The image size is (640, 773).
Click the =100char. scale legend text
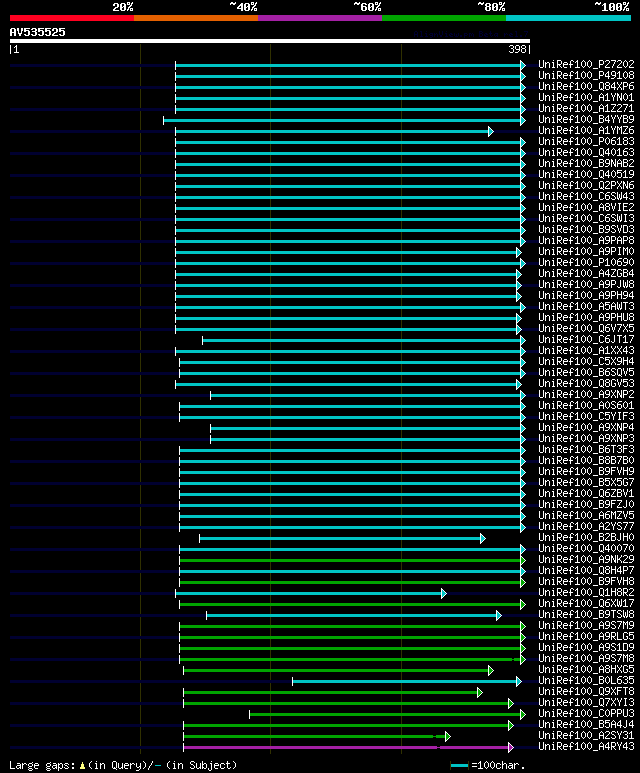[x=498, y=766]
